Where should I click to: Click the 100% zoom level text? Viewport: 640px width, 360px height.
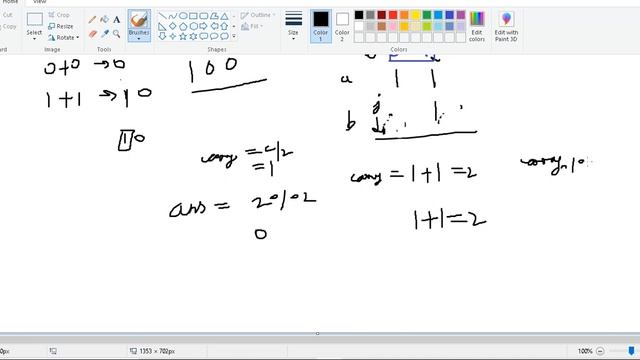tap(585, 351)
